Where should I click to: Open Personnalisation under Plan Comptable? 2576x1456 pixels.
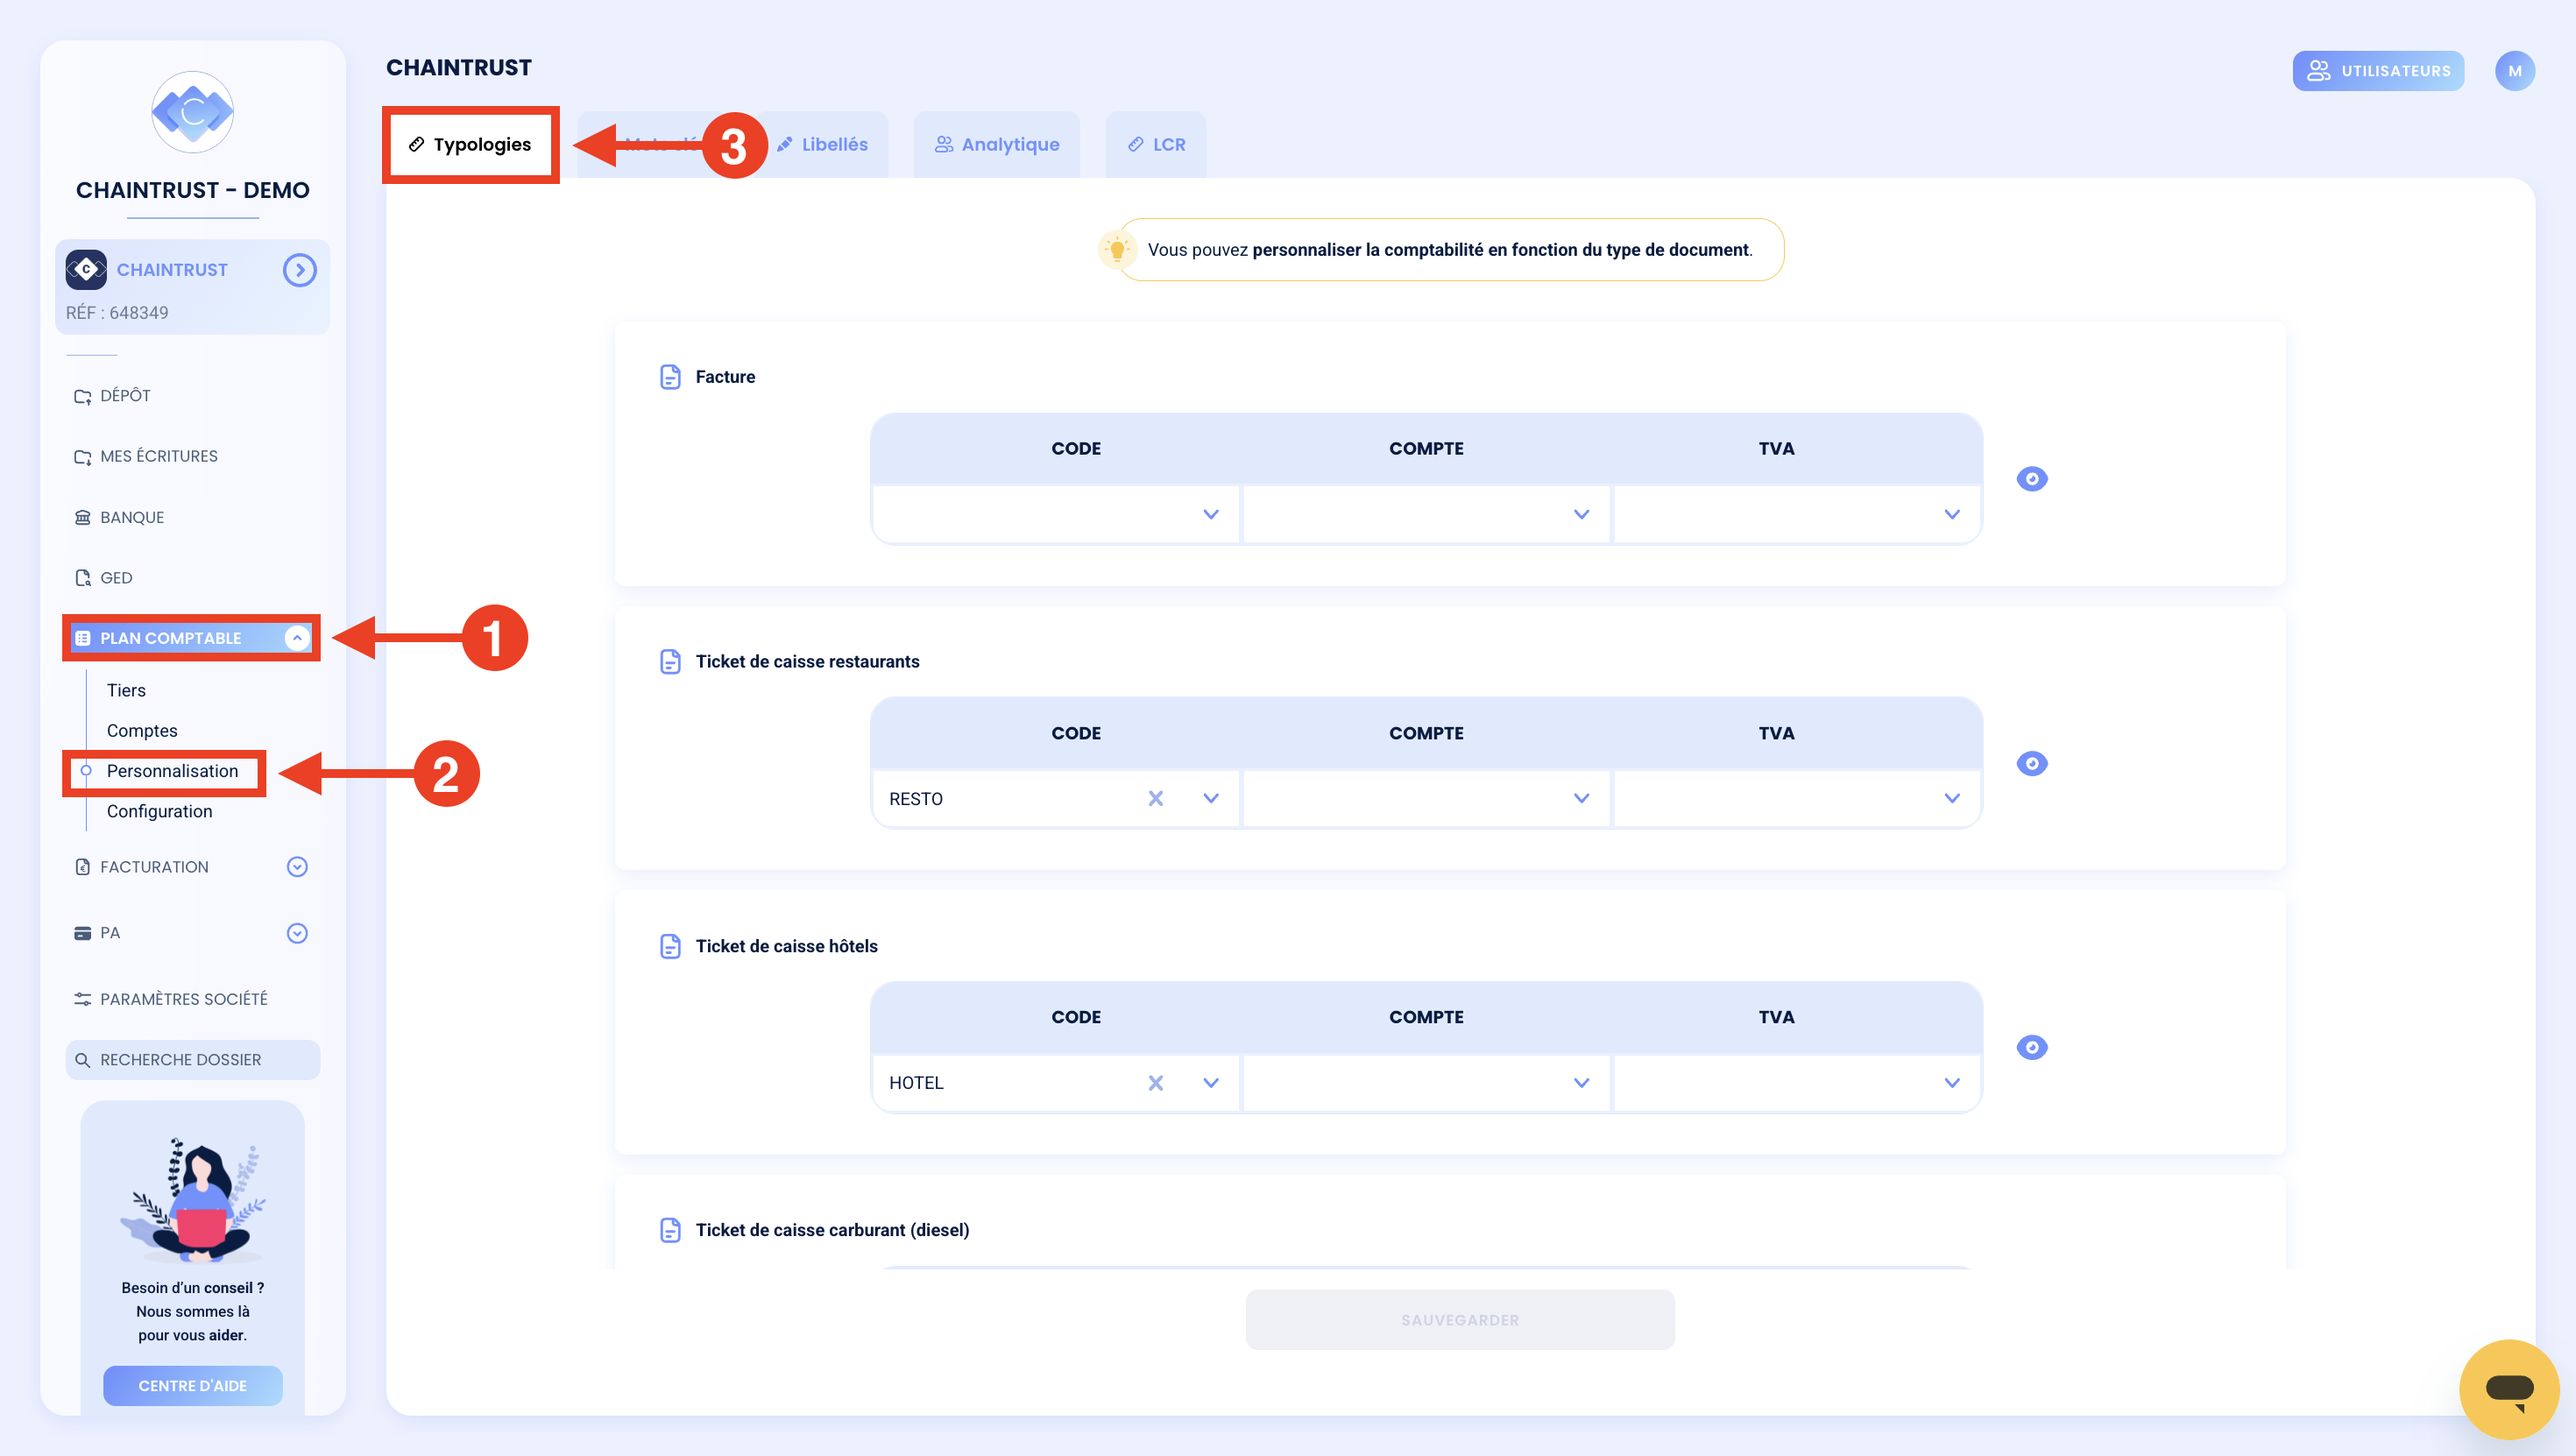pos(172,771)
